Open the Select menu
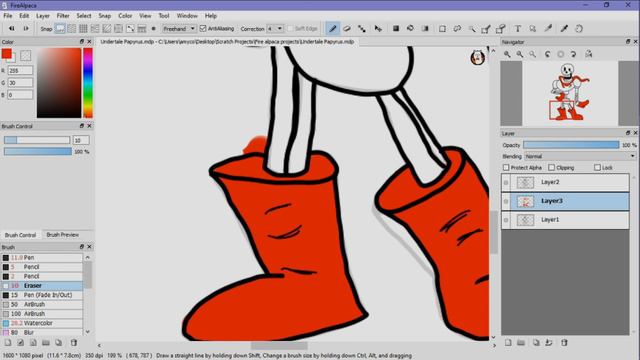This screenshot has height=360, width=640. (84, 16)
